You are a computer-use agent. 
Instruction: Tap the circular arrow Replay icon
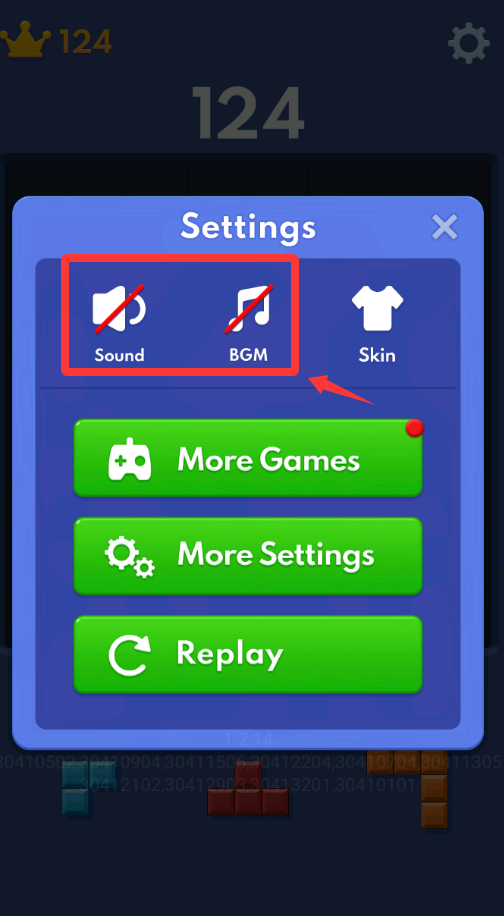[130, 654]
